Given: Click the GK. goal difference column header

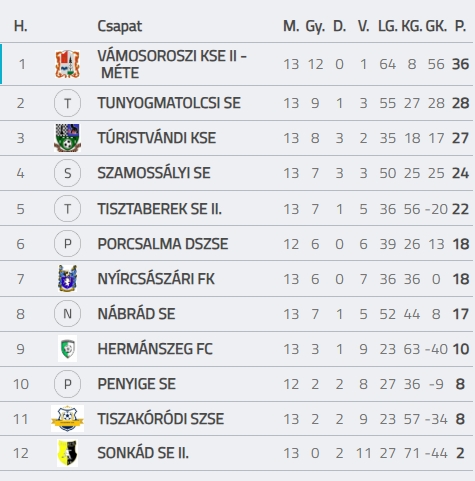Looking at the screenshot, I should point(436,26).
